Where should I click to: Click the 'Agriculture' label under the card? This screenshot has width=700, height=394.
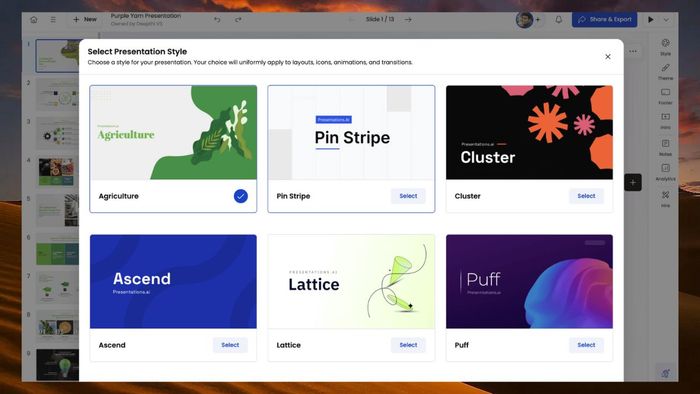click(x=118, y=196)
